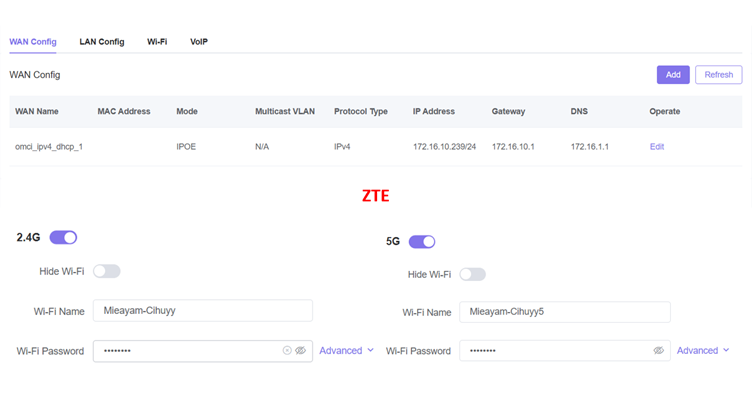The width and height of the screenshot is (752, 410).
Task: Focus the 2.4G Wi-Fi Password field
Action: pos(185,351)
